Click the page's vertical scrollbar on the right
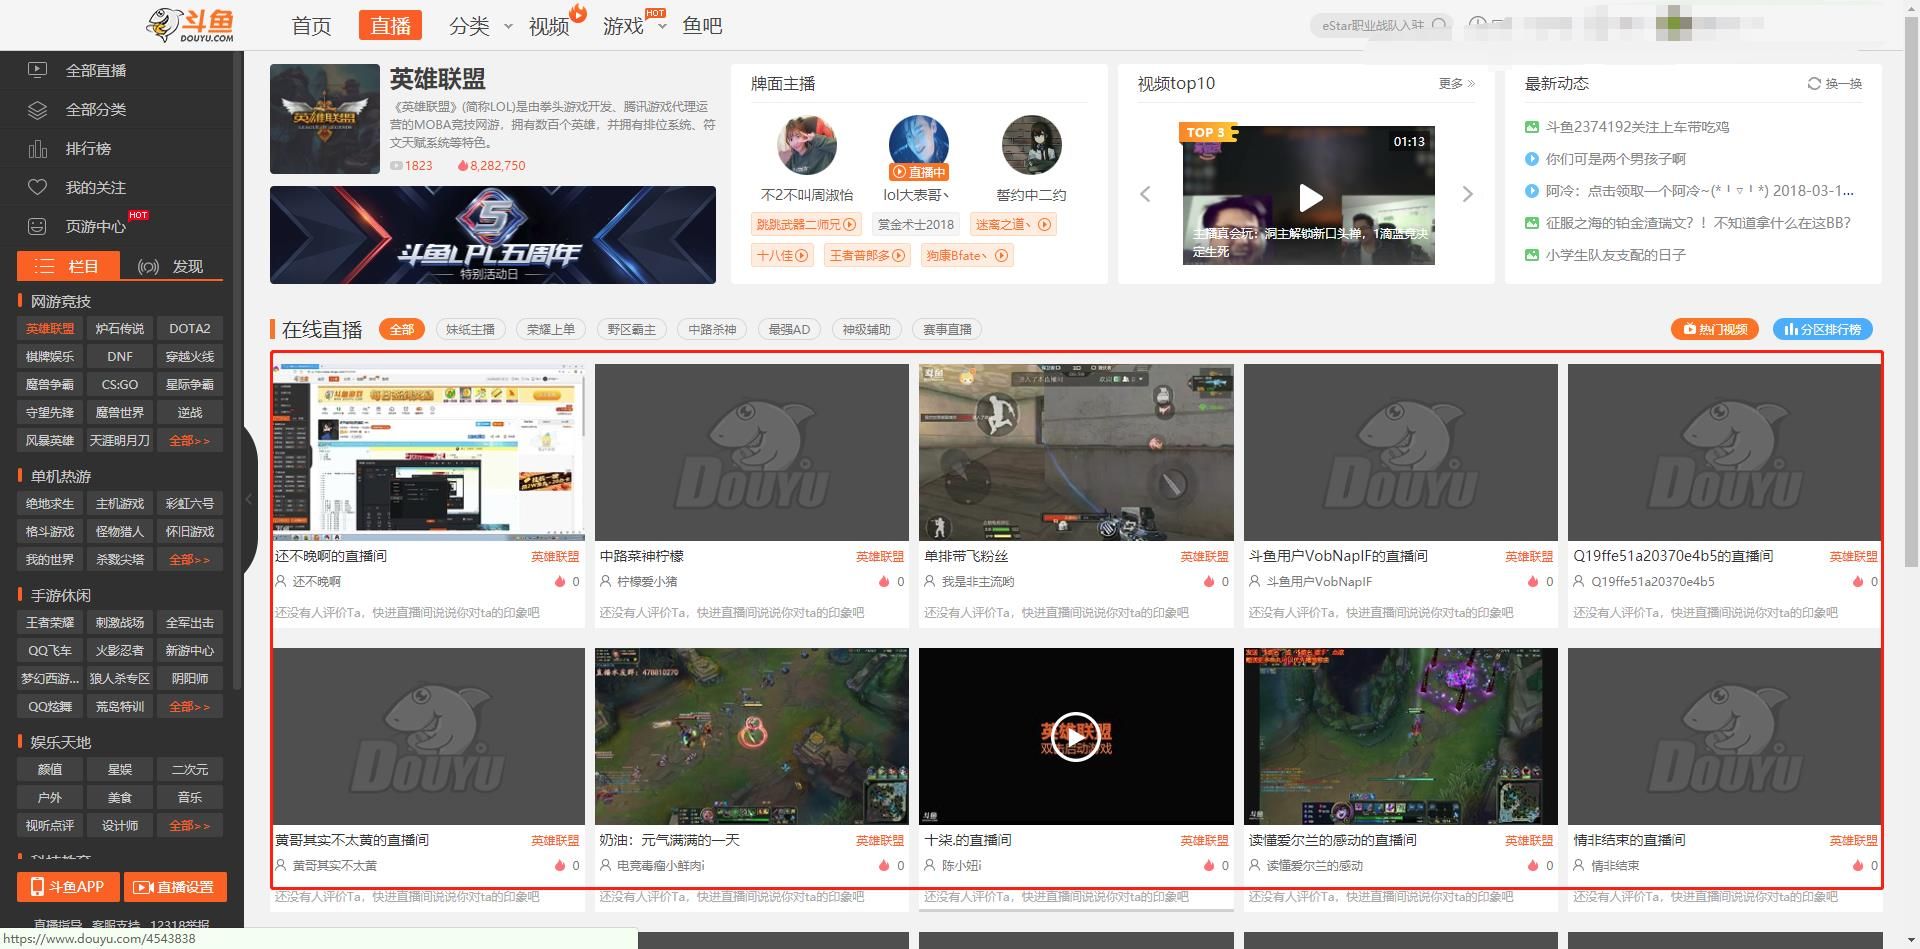The height and width of the screenshot is (949, 1920). point(1911,300)
